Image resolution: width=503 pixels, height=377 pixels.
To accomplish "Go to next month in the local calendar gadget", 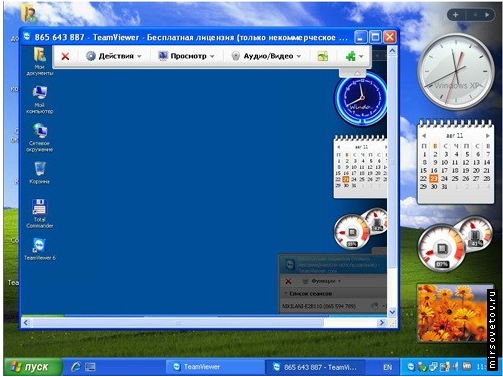I will (x=488, y=136).
